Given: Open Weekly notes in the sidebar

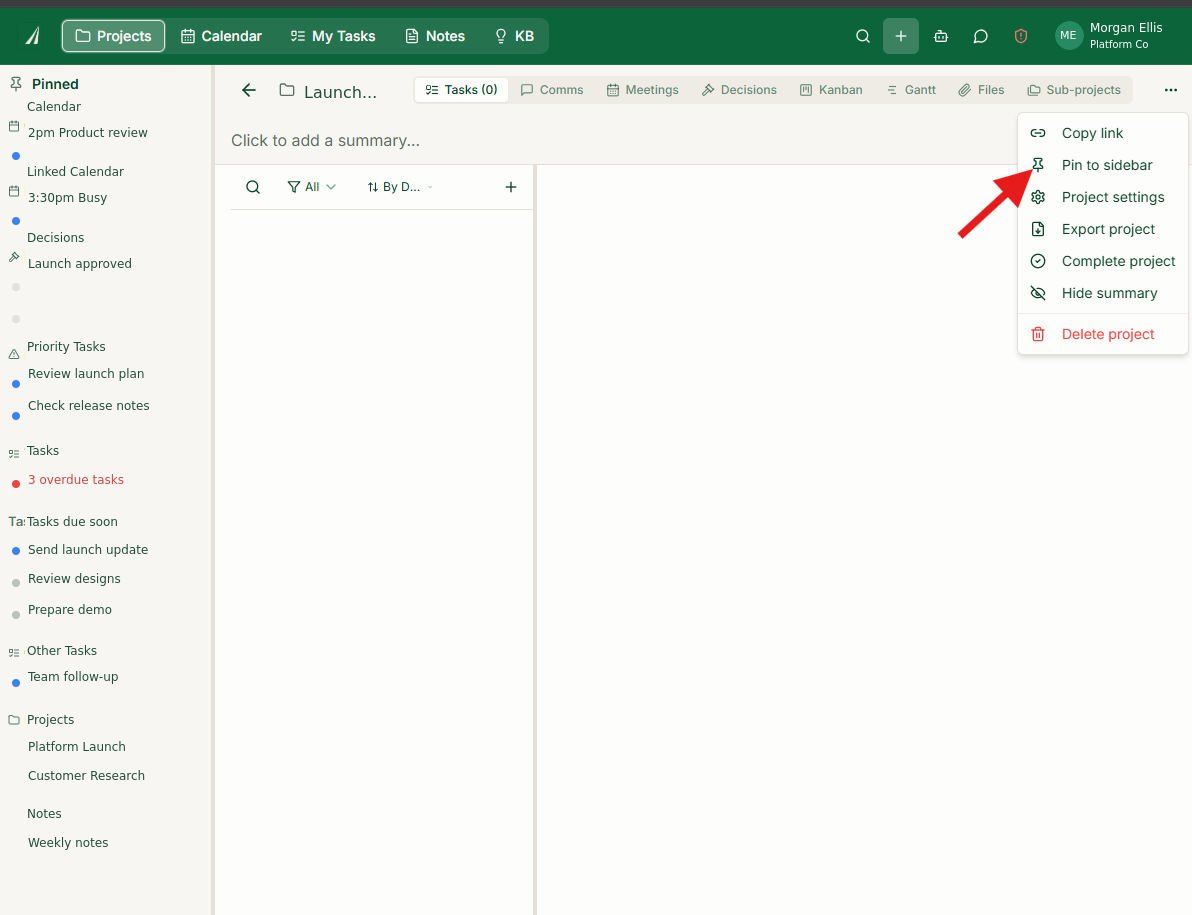Looking at the screenshot, I should [x=68, y=842].
